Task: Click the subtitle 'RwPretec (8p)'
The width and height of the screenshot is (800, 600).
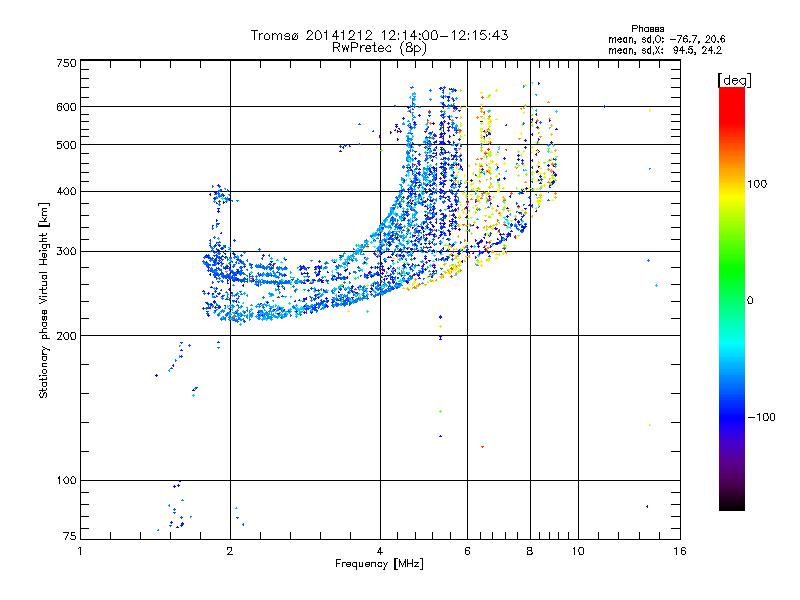Action: pos(379,48)
